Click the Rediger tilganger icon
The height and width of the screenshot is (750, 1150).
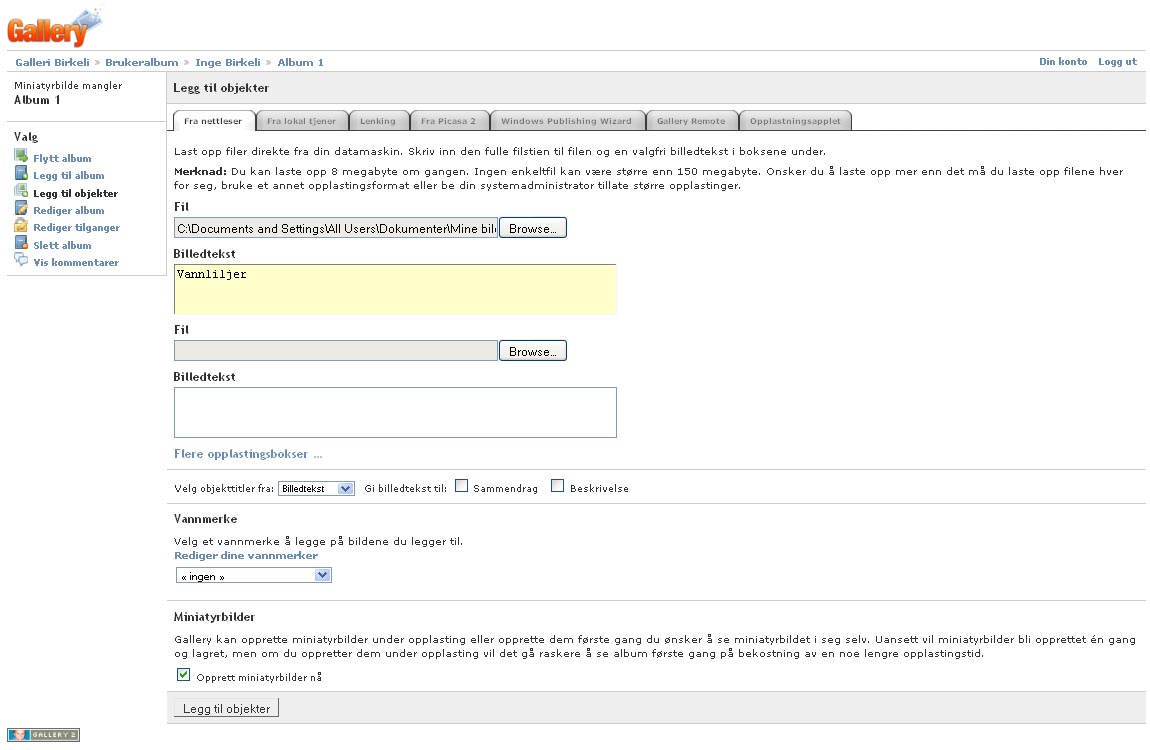coord(21,227)
